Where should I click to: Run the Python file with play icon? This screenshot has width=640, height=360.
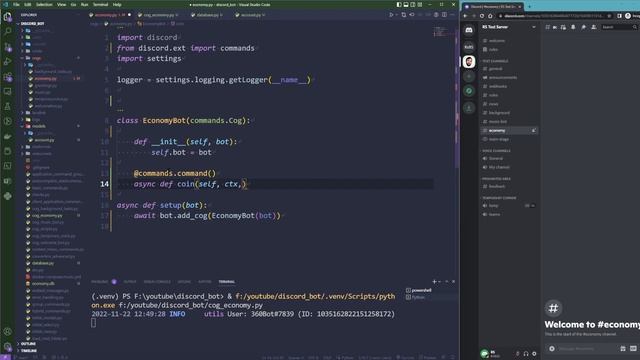coord(391,15)
